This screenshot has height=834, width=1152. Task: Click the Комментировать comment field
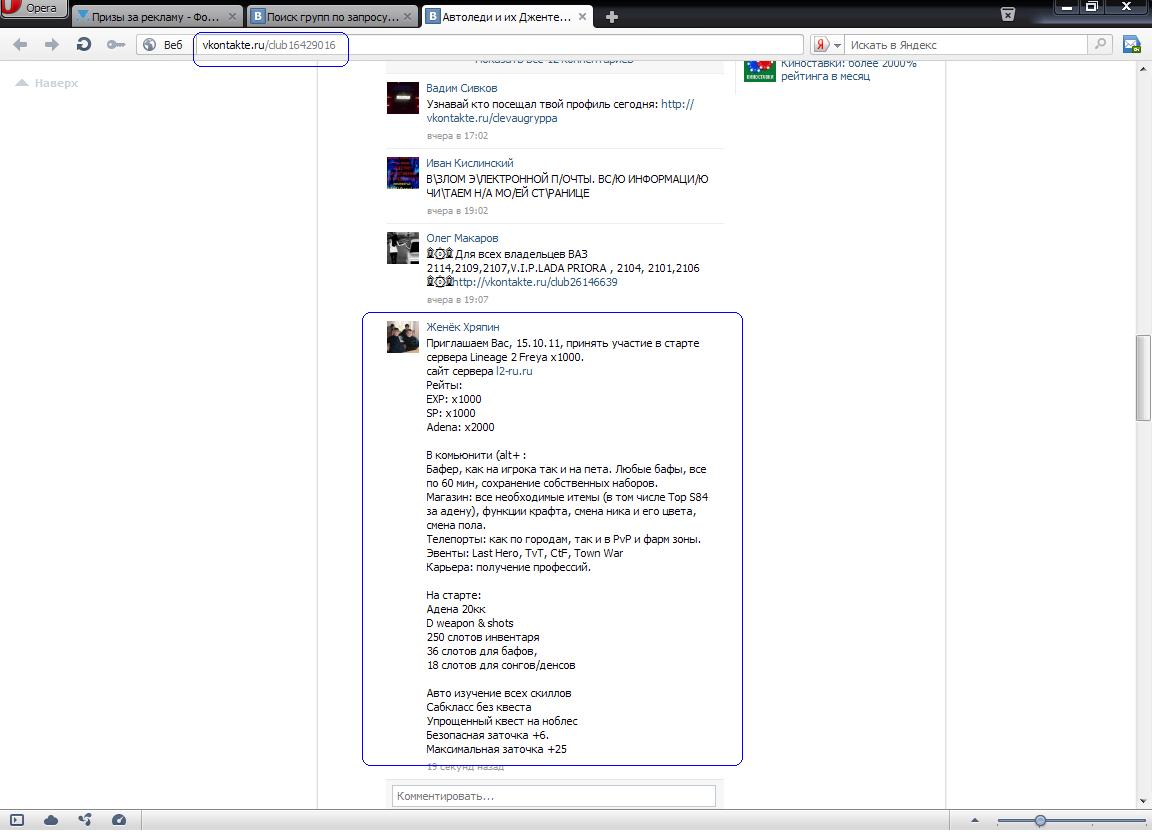554,796
